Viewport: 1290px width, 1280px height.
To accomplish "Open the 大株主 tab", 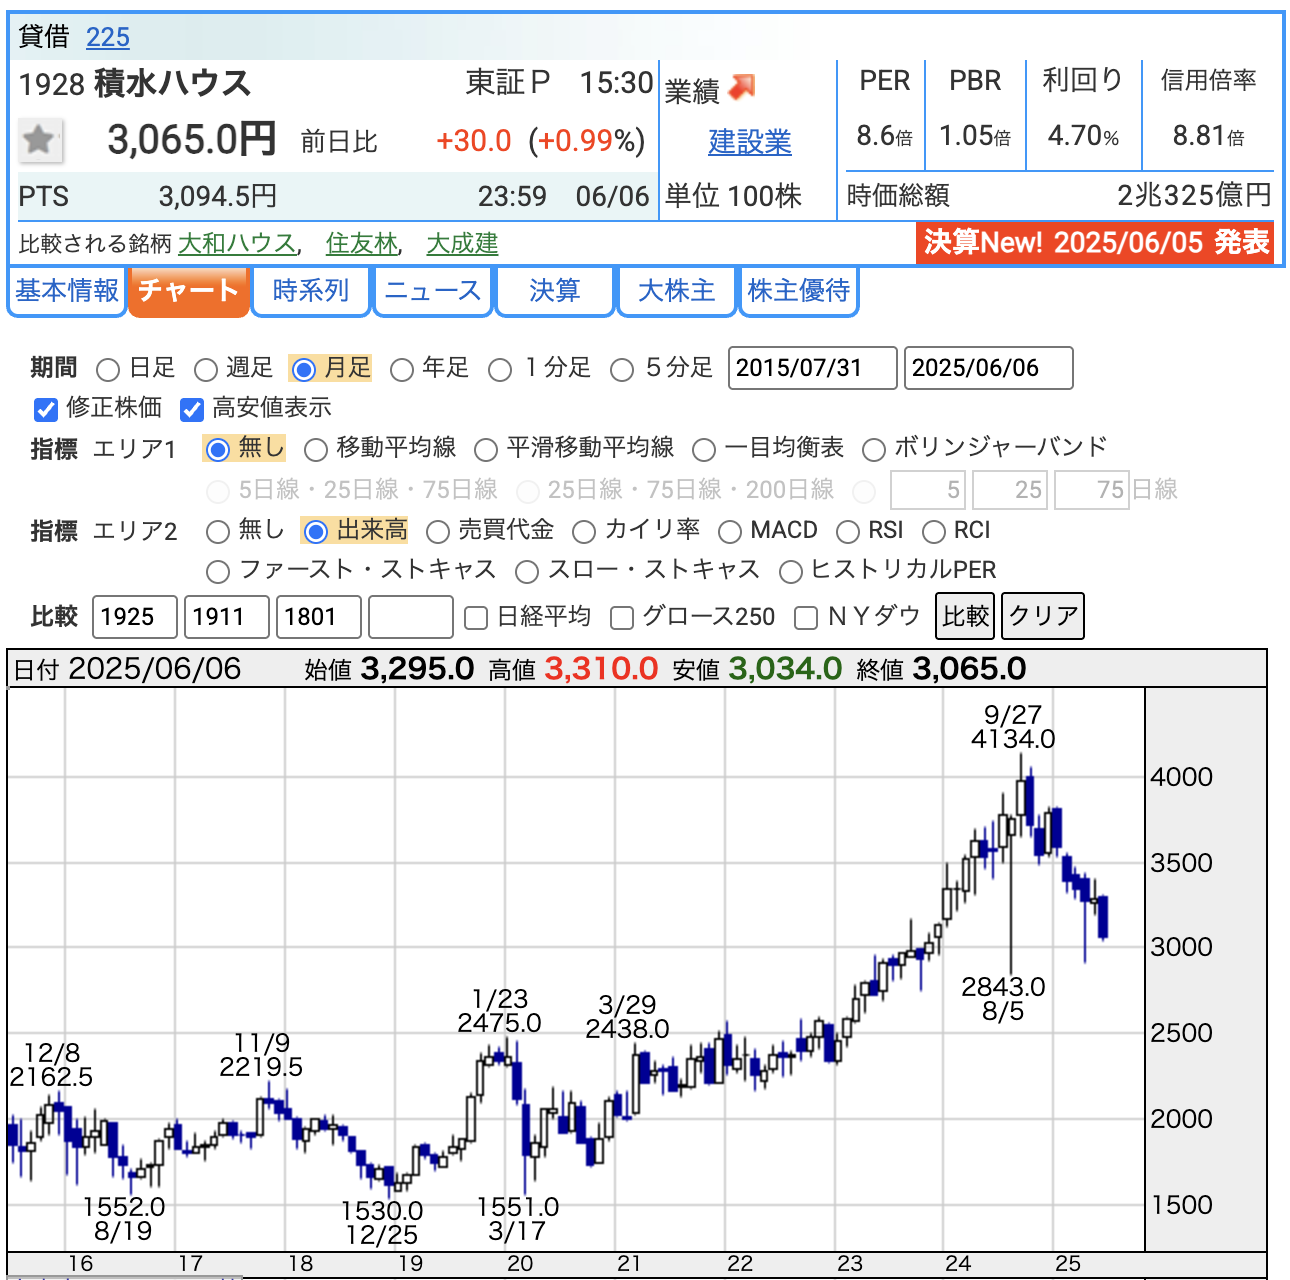I will pyautogui.click(x=677, y=291).
